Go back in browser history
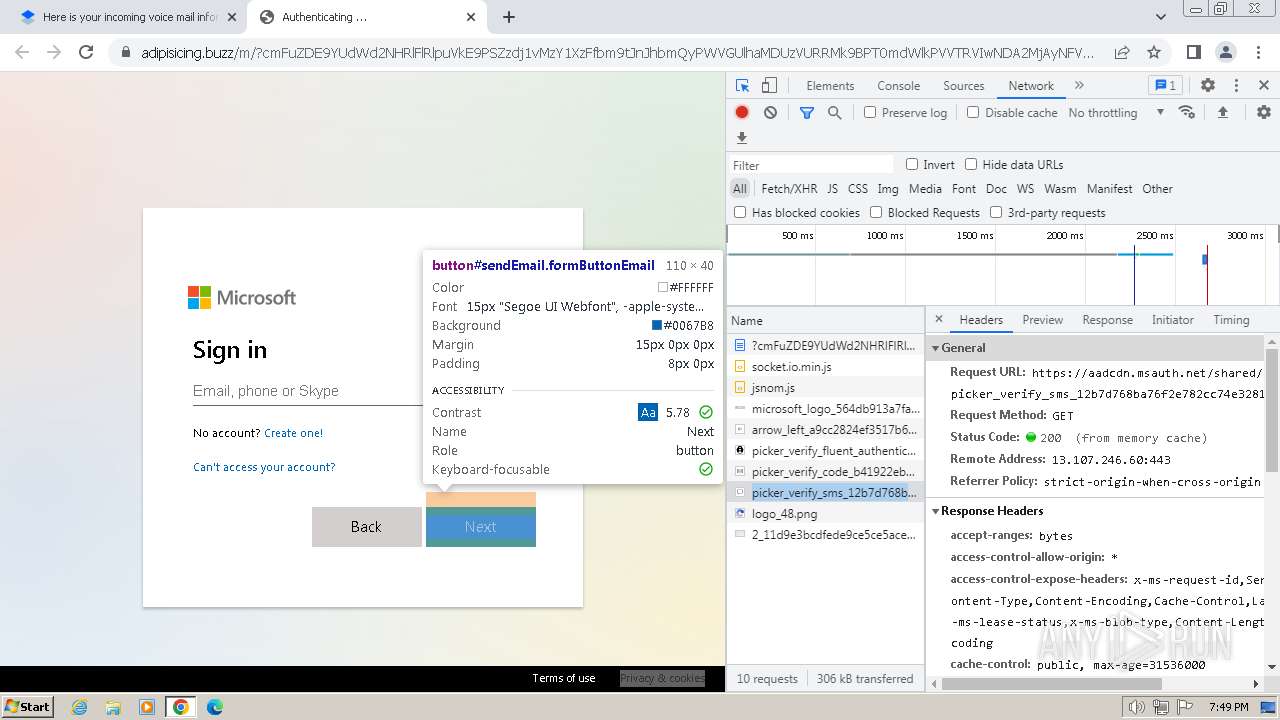This screenshot has width=1280, height=720. 22,52
